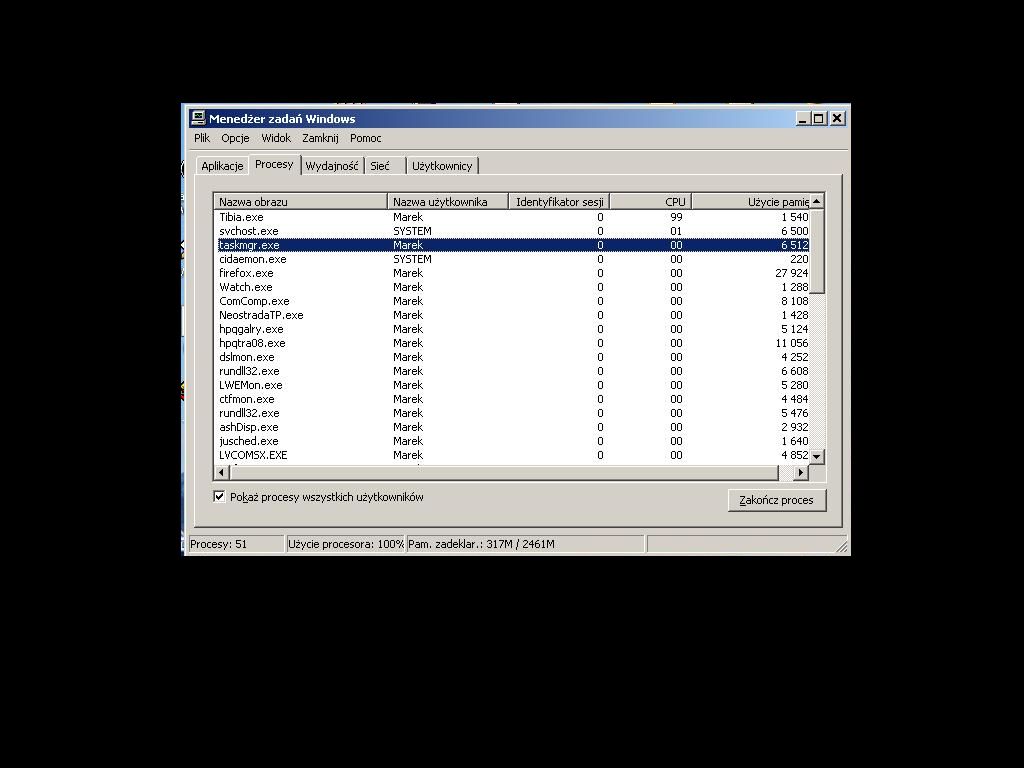This screenshot has height=768, width=1024.
Task: Select the NeostradaTP.exe process row
Action: (513, 315)
